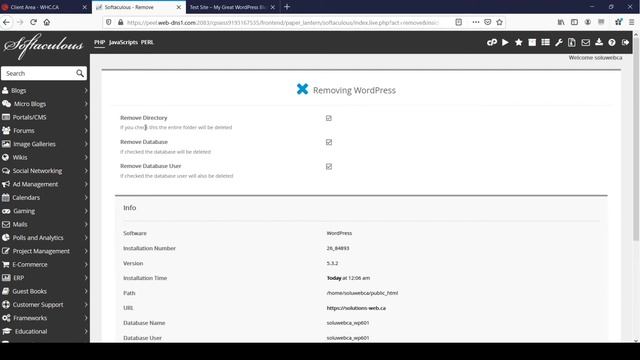The width and height of the screenshot is (640, 360).
Task: Open the ratings star icon
Action: (518, 42)
